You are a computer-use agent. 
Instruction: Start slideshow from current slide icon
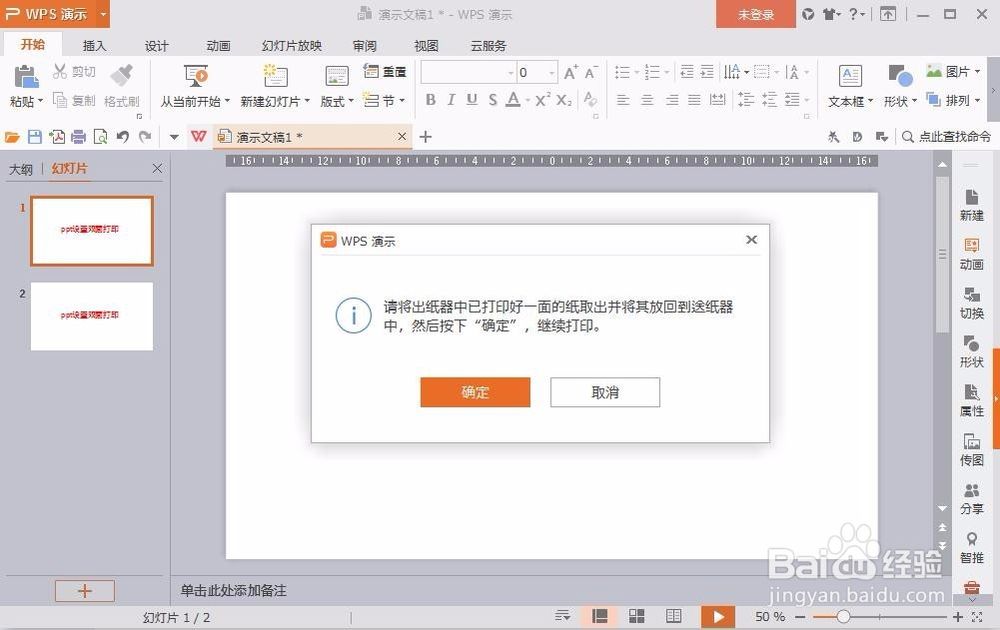(x=196, y=76)
